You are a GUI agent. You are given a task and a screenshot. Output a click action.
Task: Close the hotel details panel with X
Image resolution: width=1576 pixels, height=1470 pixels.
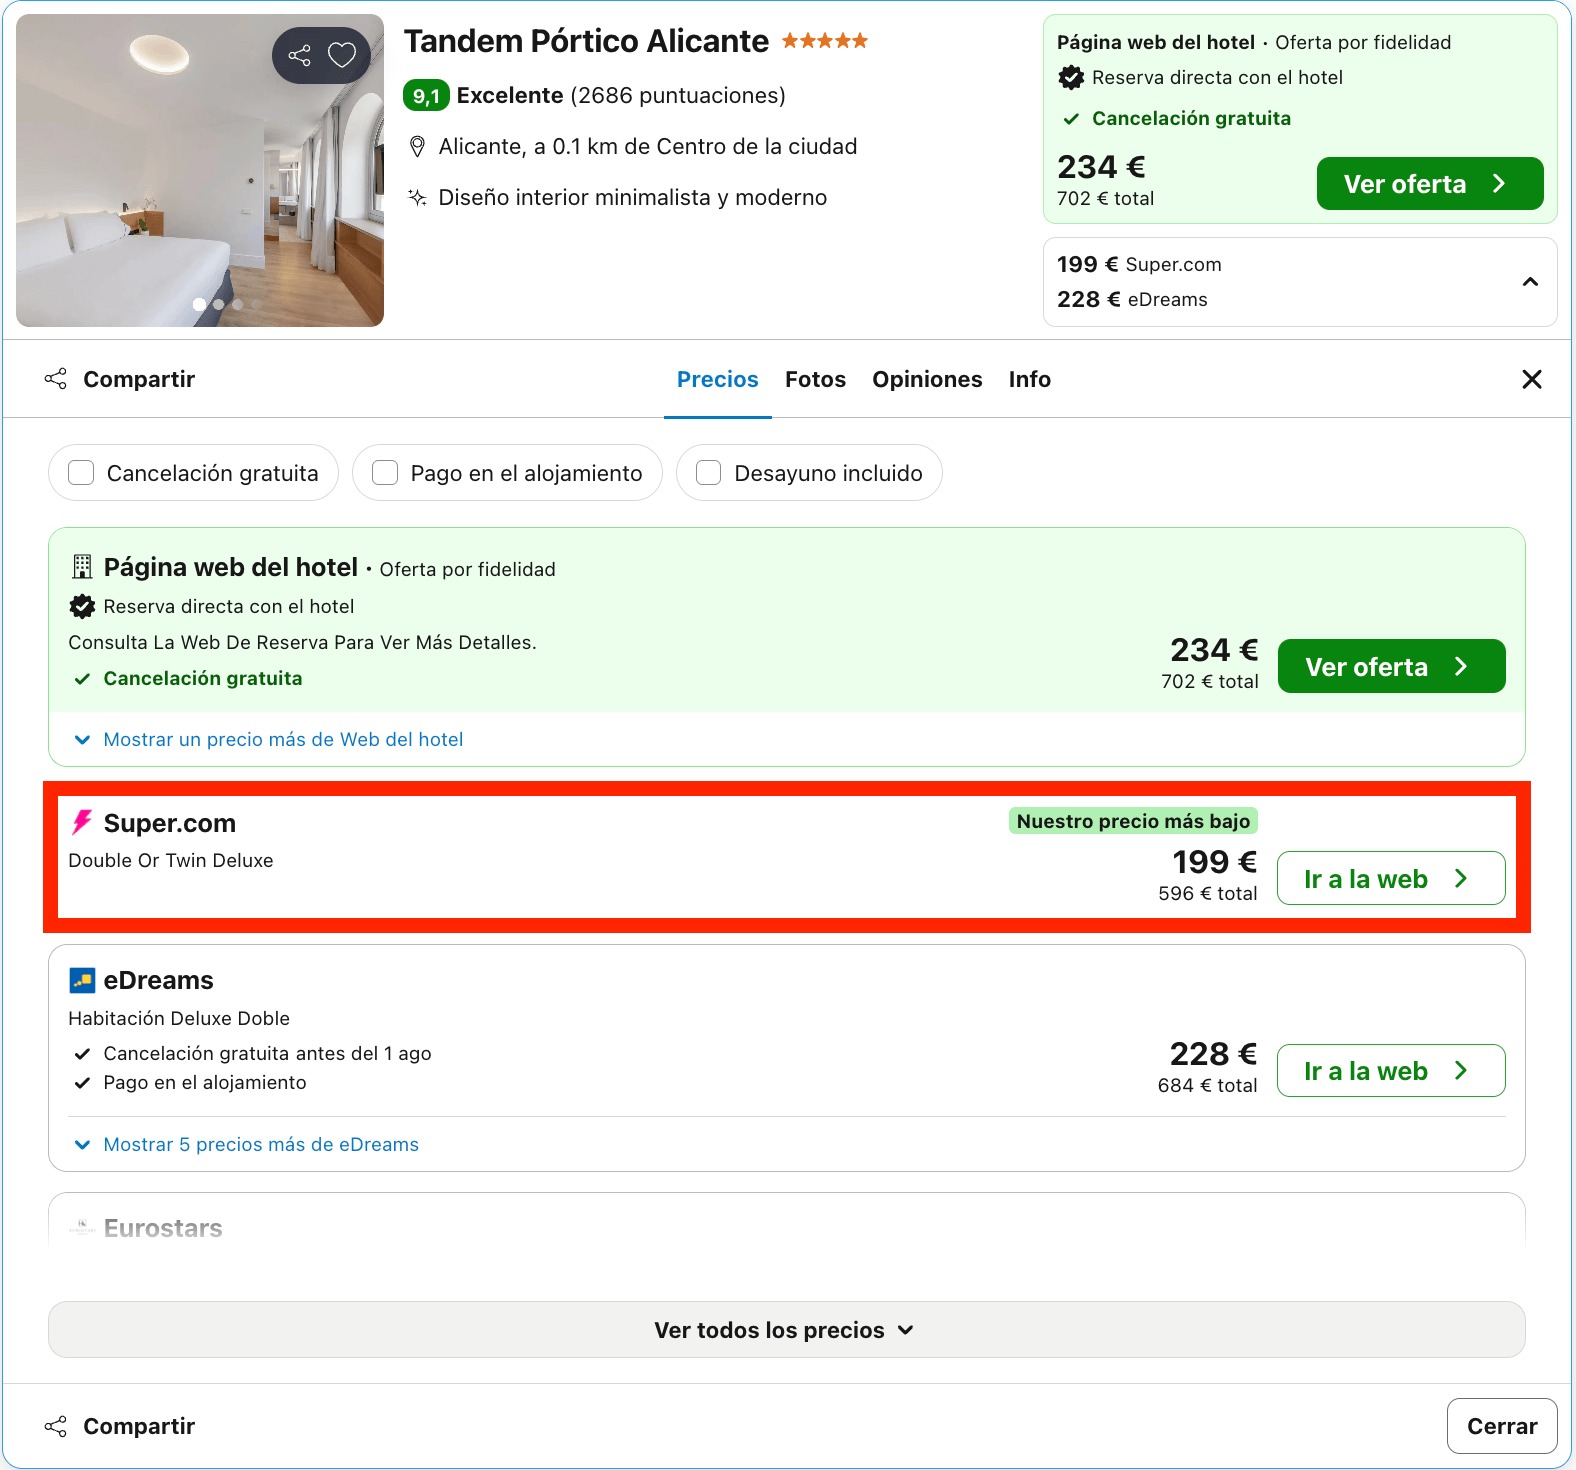point(1531,379)
